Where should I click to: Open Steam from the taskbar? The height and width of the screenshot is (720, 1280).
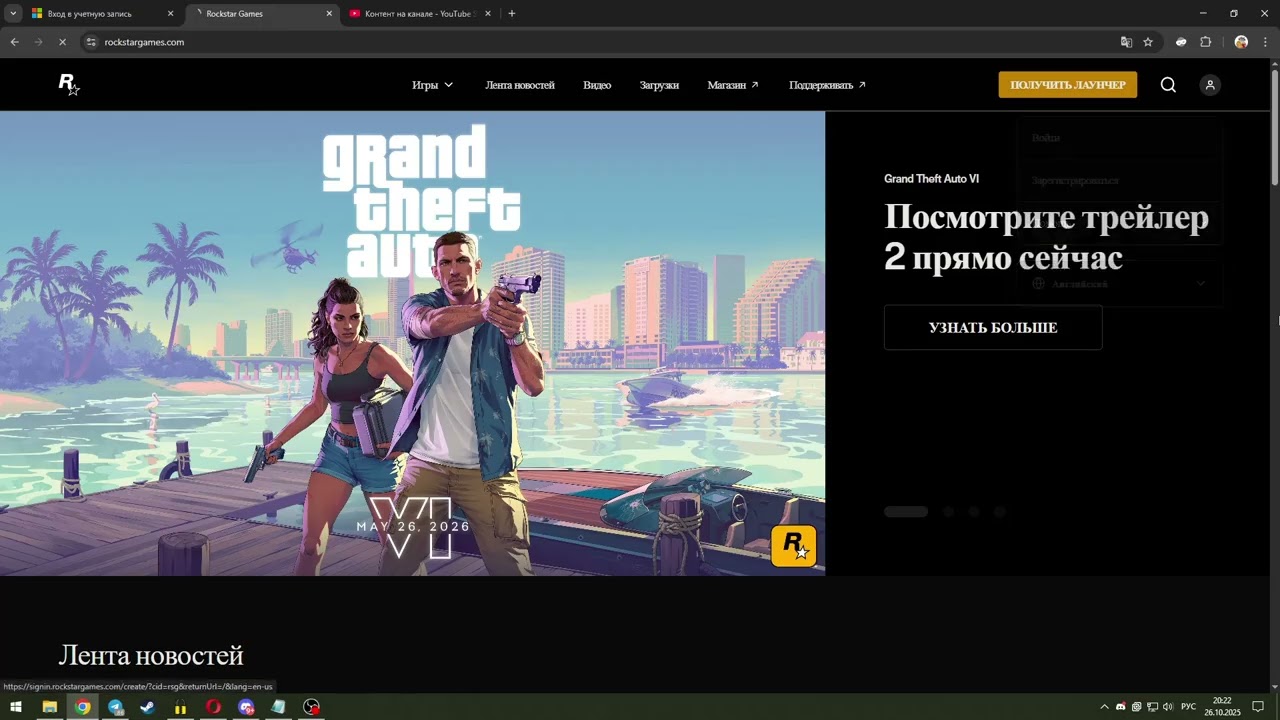pos(148,707)
